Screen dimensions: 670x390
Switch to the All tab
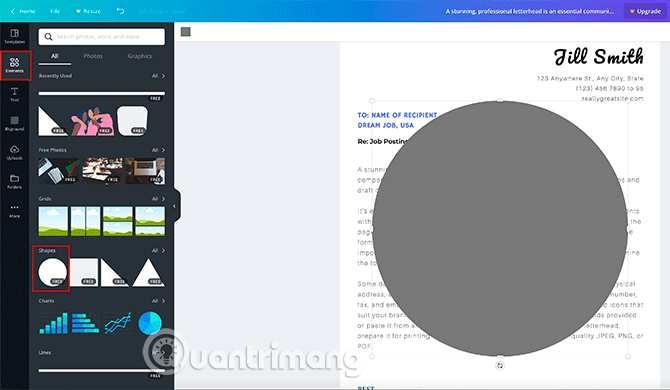pyautogui.click(x=55, y=56)
